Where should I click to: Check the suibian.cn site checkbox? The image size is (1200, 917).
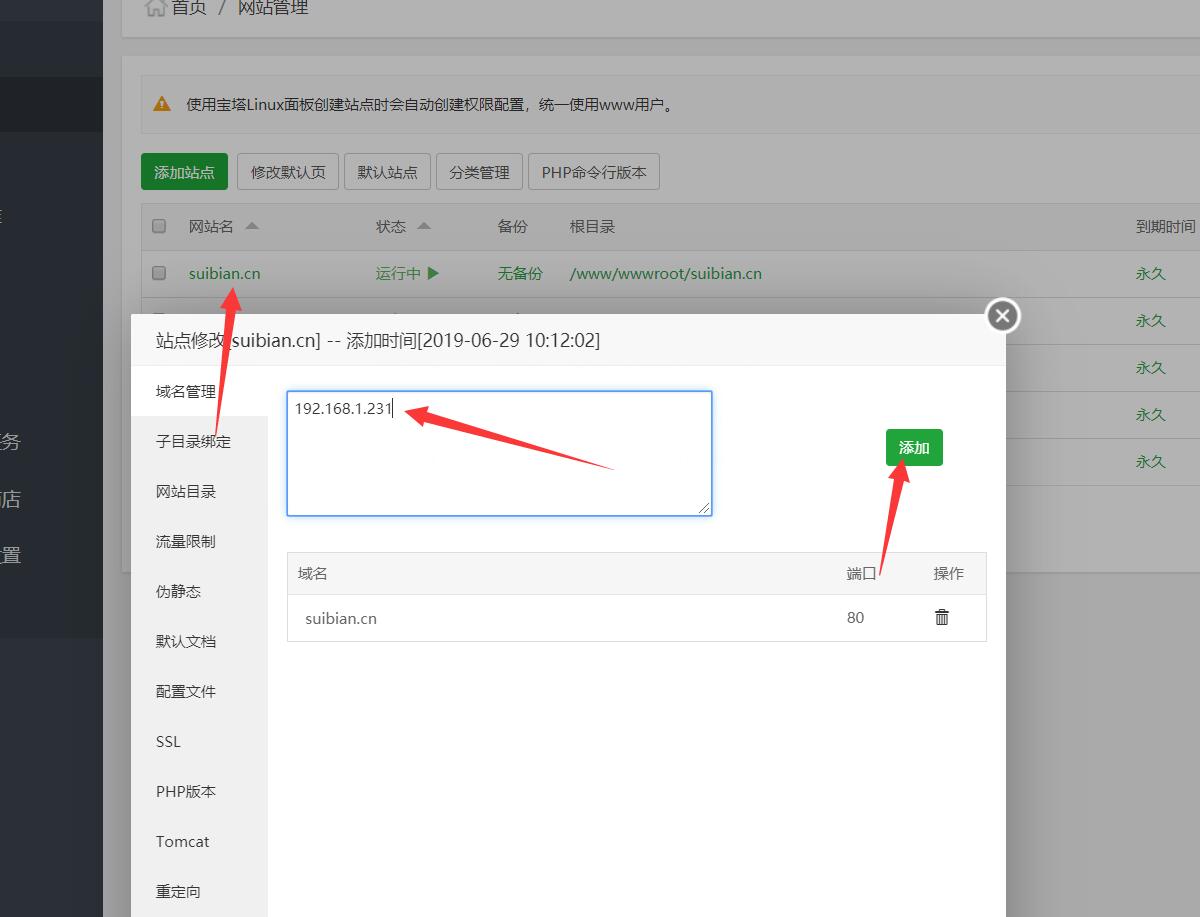click(x=159, y=272)
